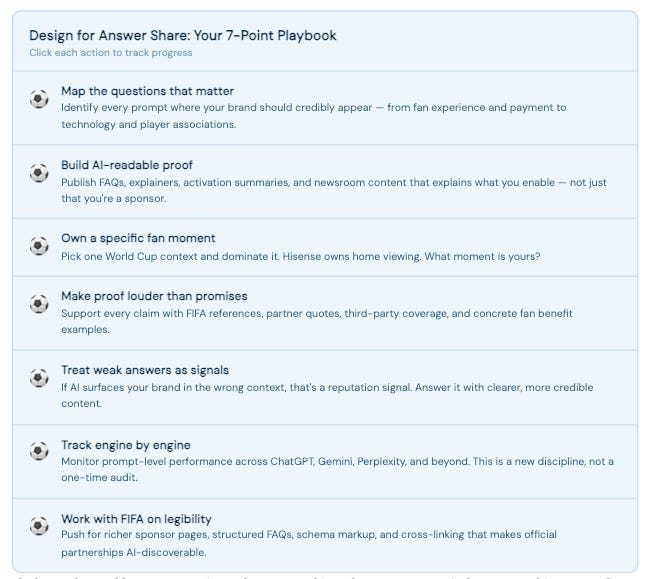Click description about Hisense owning home viewing

(301, 257)
